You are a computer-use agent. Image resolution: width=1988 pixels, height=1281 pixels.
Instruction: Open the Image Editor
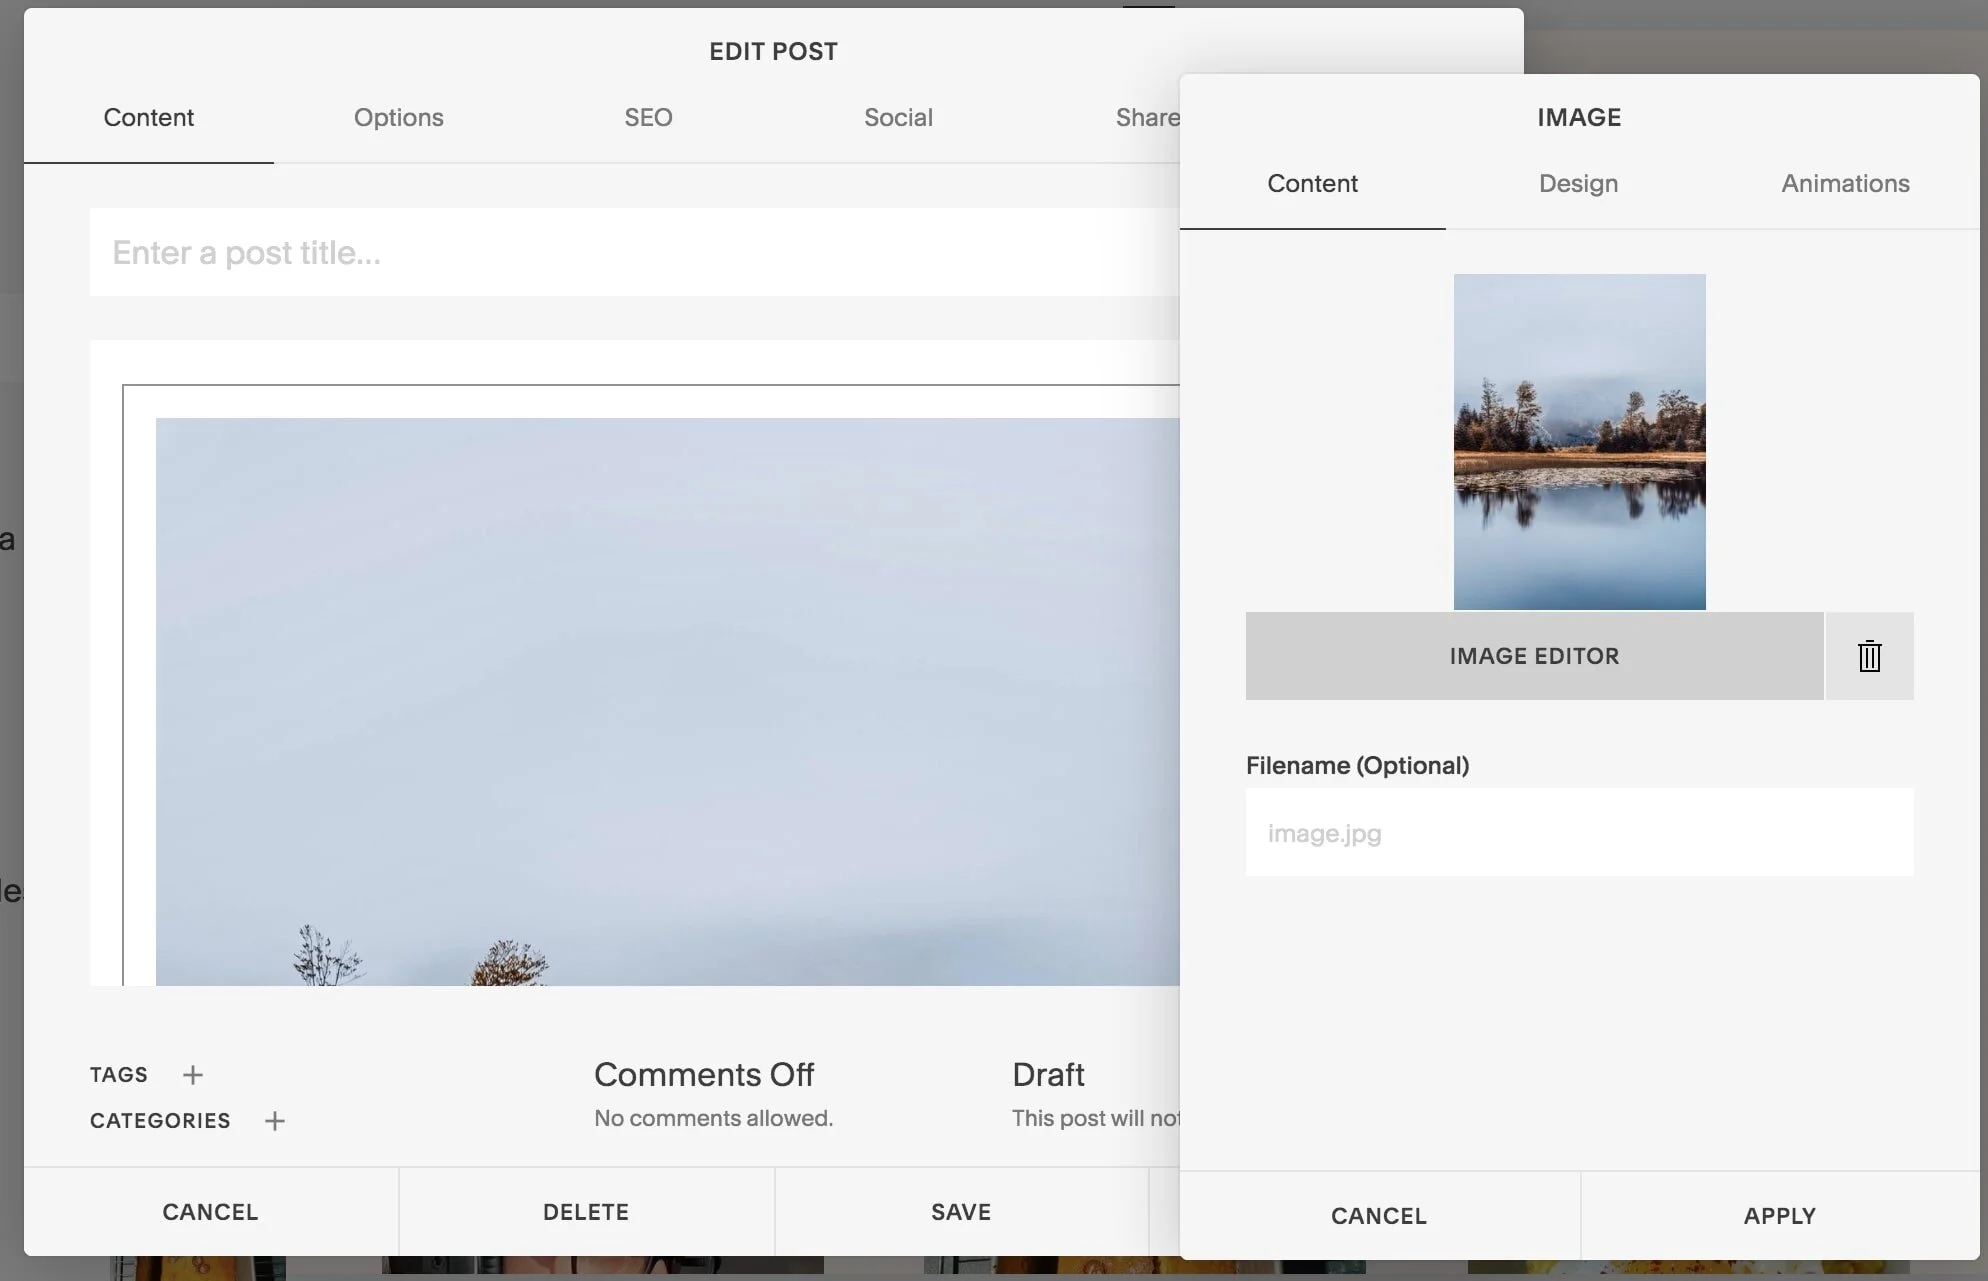coord(1533,656)
